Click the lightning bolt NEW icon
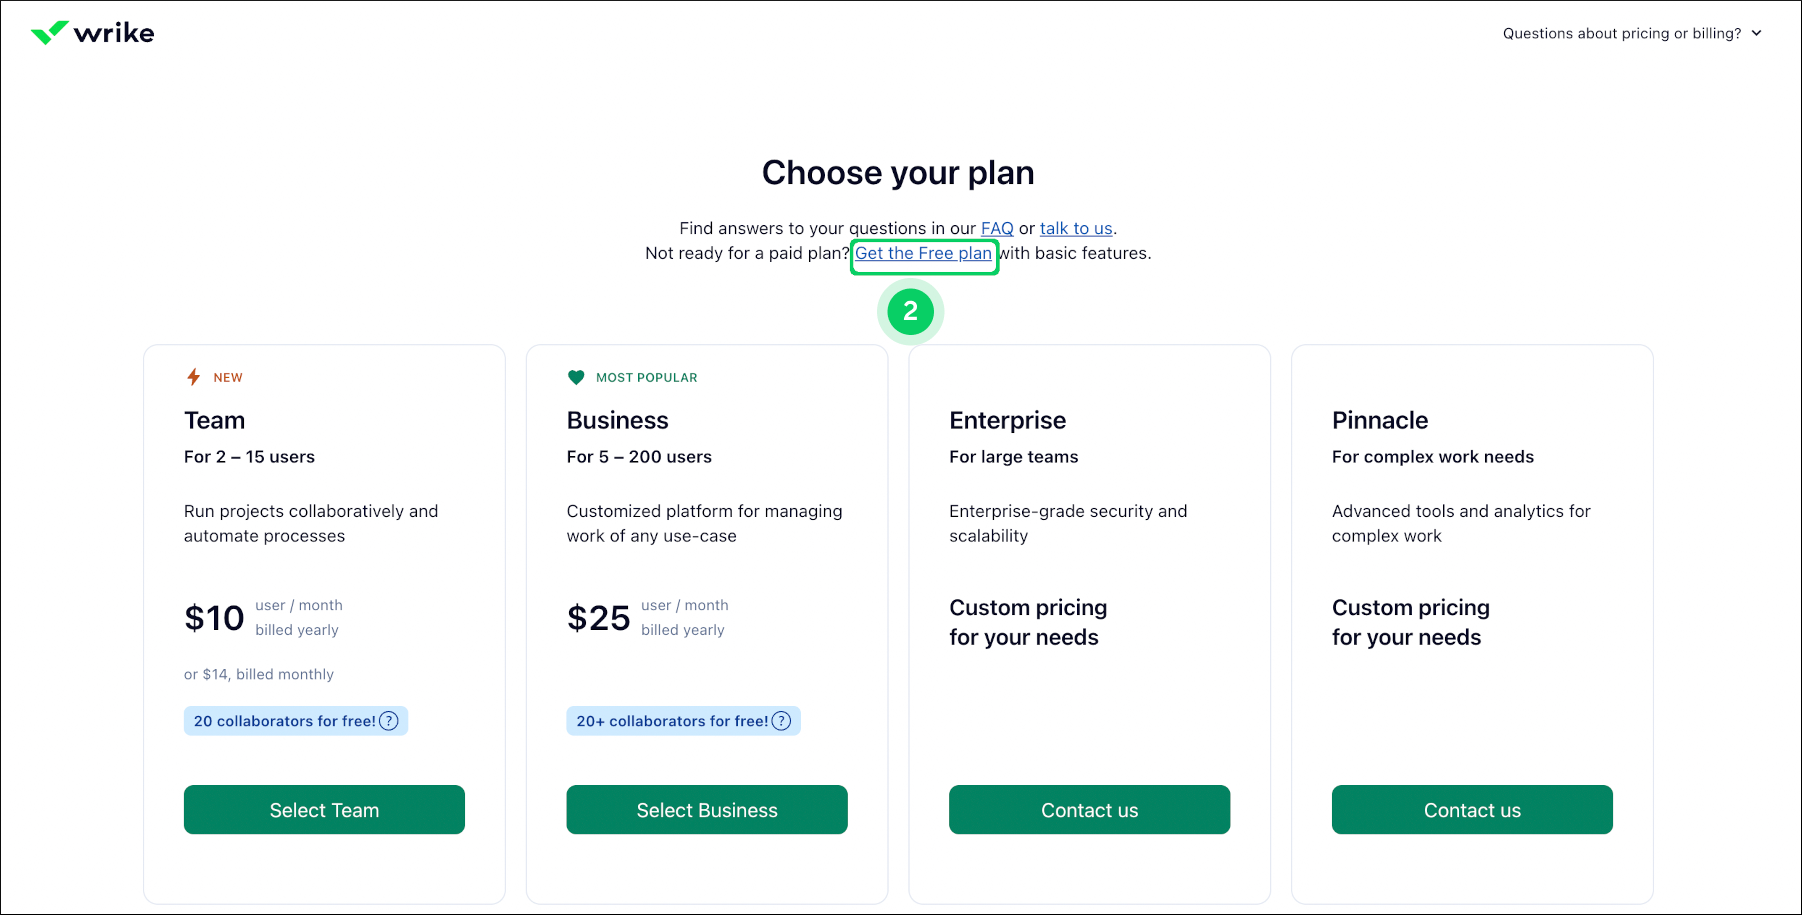 click(194, 377)
